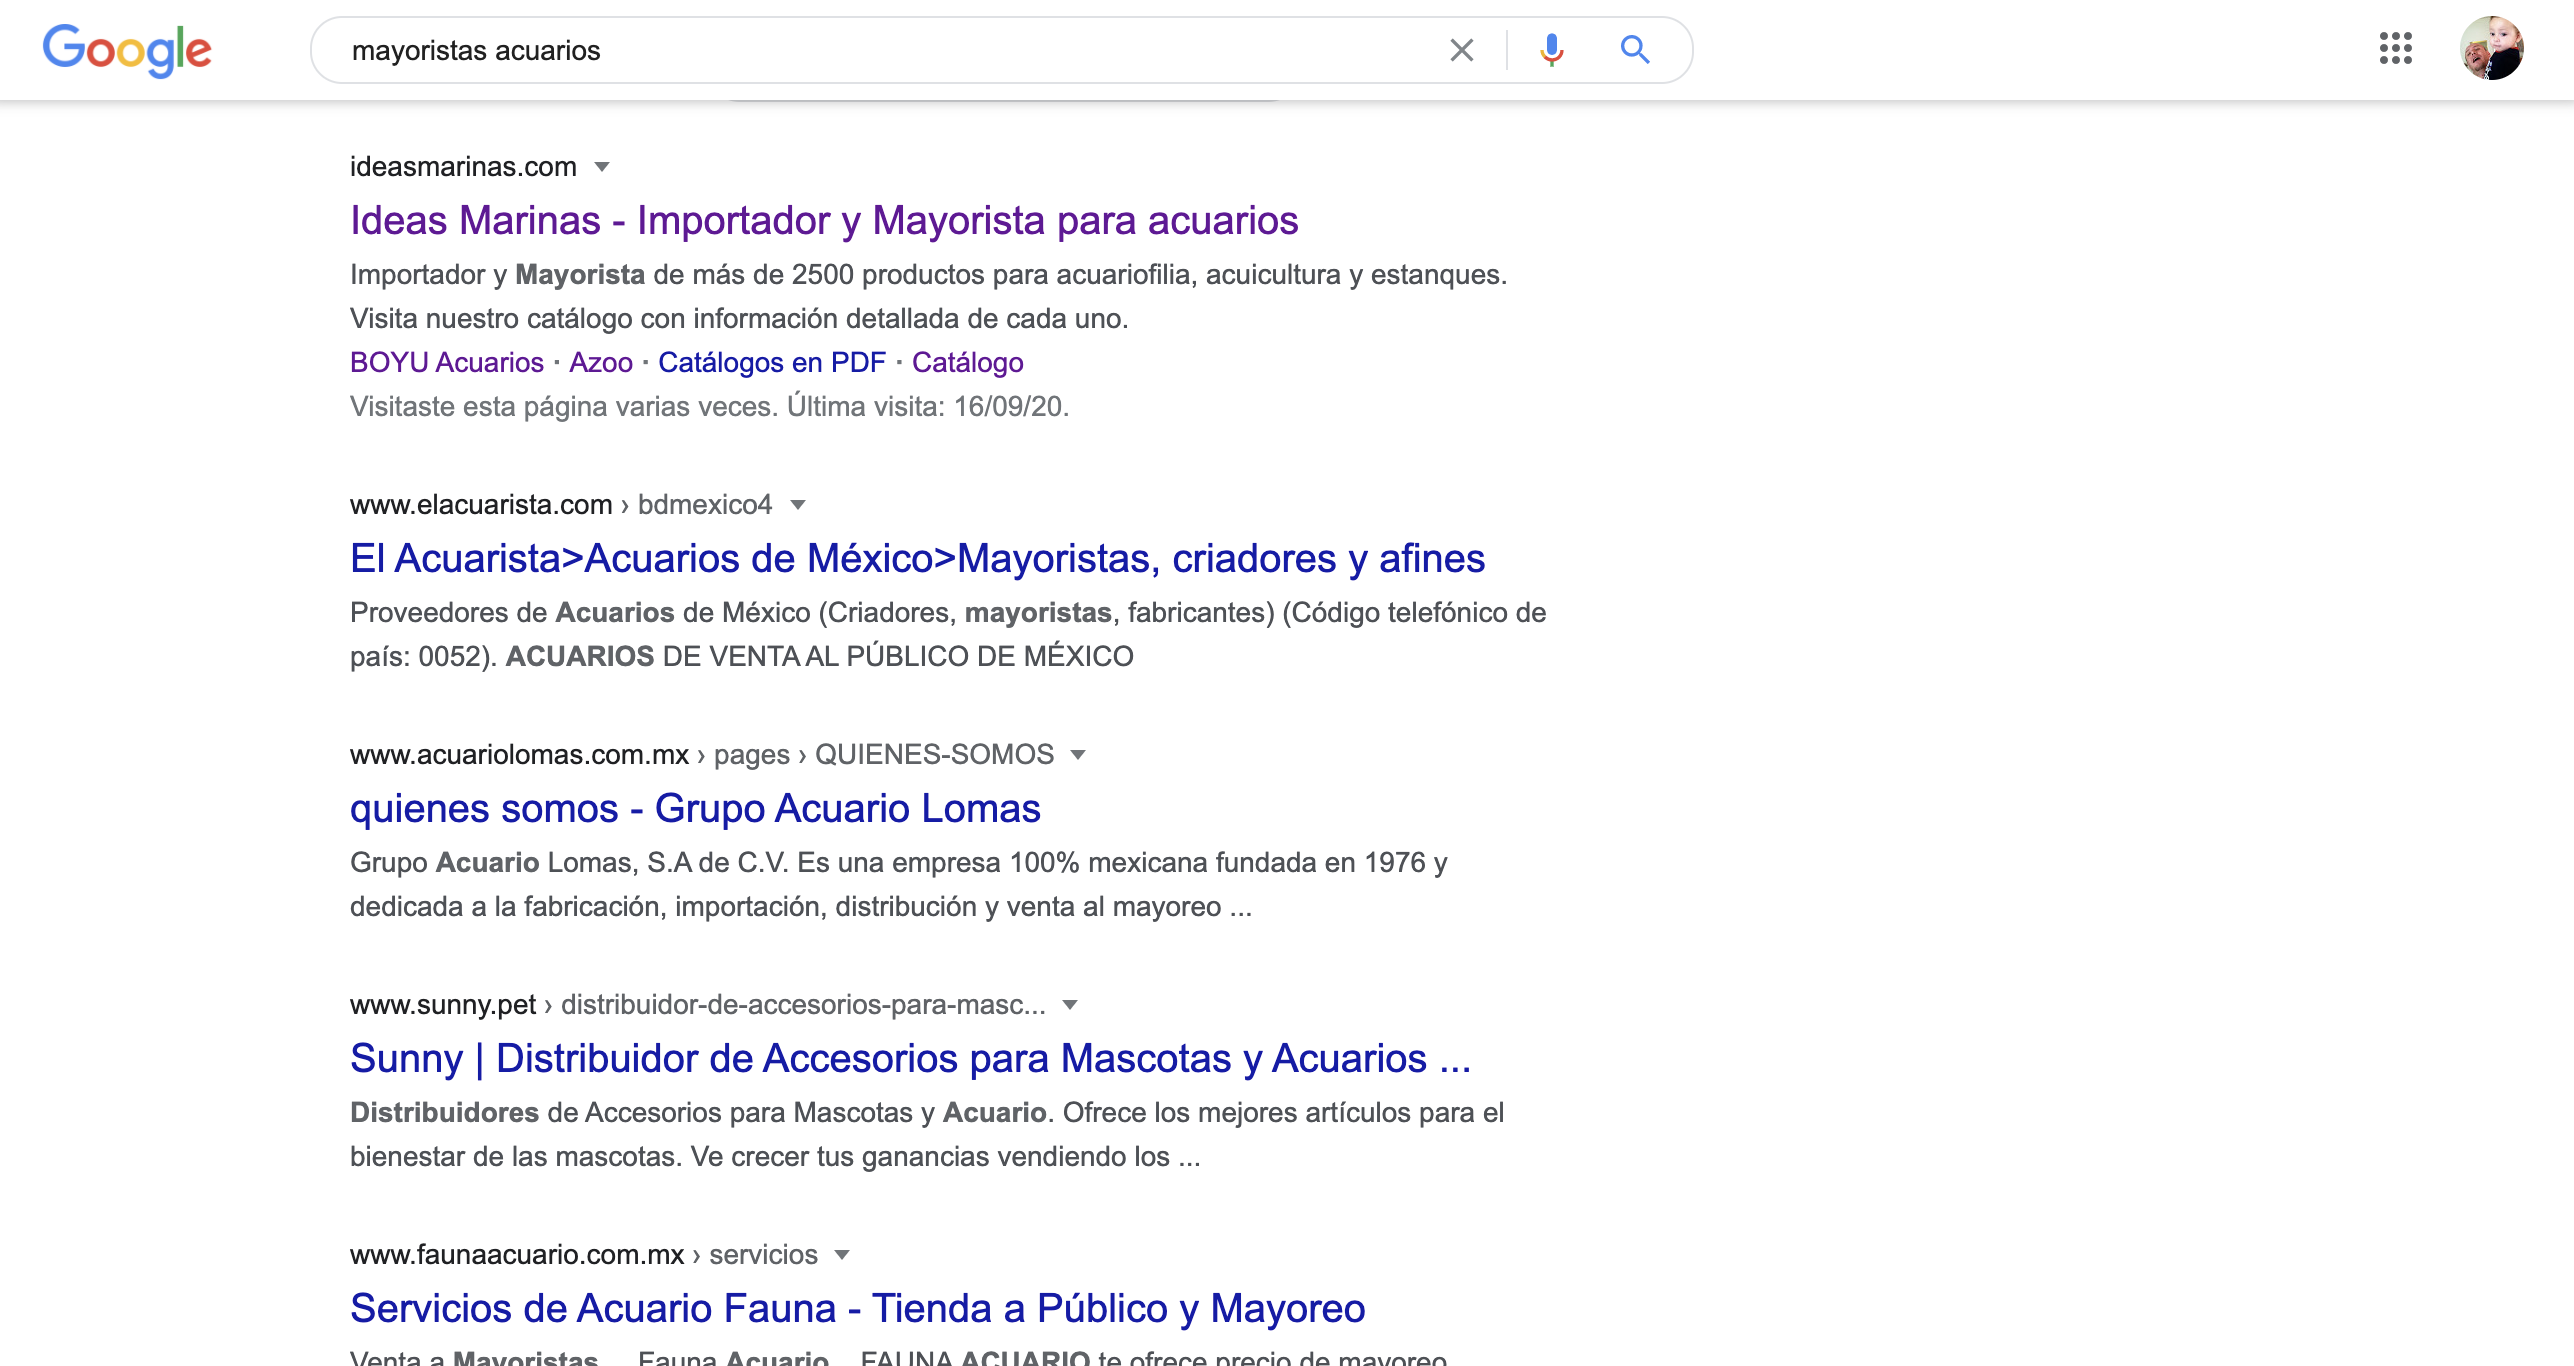Open 'Sunny | Distribuidor de Accesorios' result
This screenshot has height=1366, width=2574.
tap(910, 1058)
